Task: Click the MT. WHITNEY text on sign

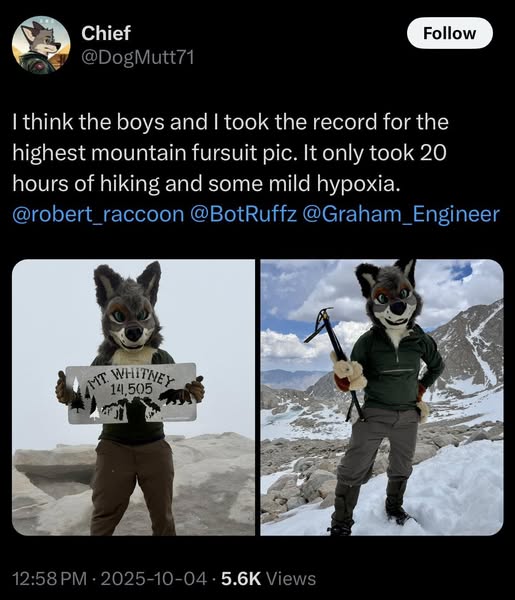Action: (x=132, y=377)
